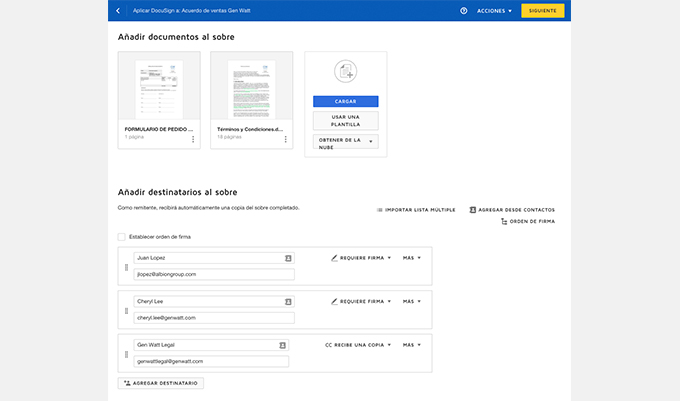Click the back arrow in header

click(x=118, y=11)
